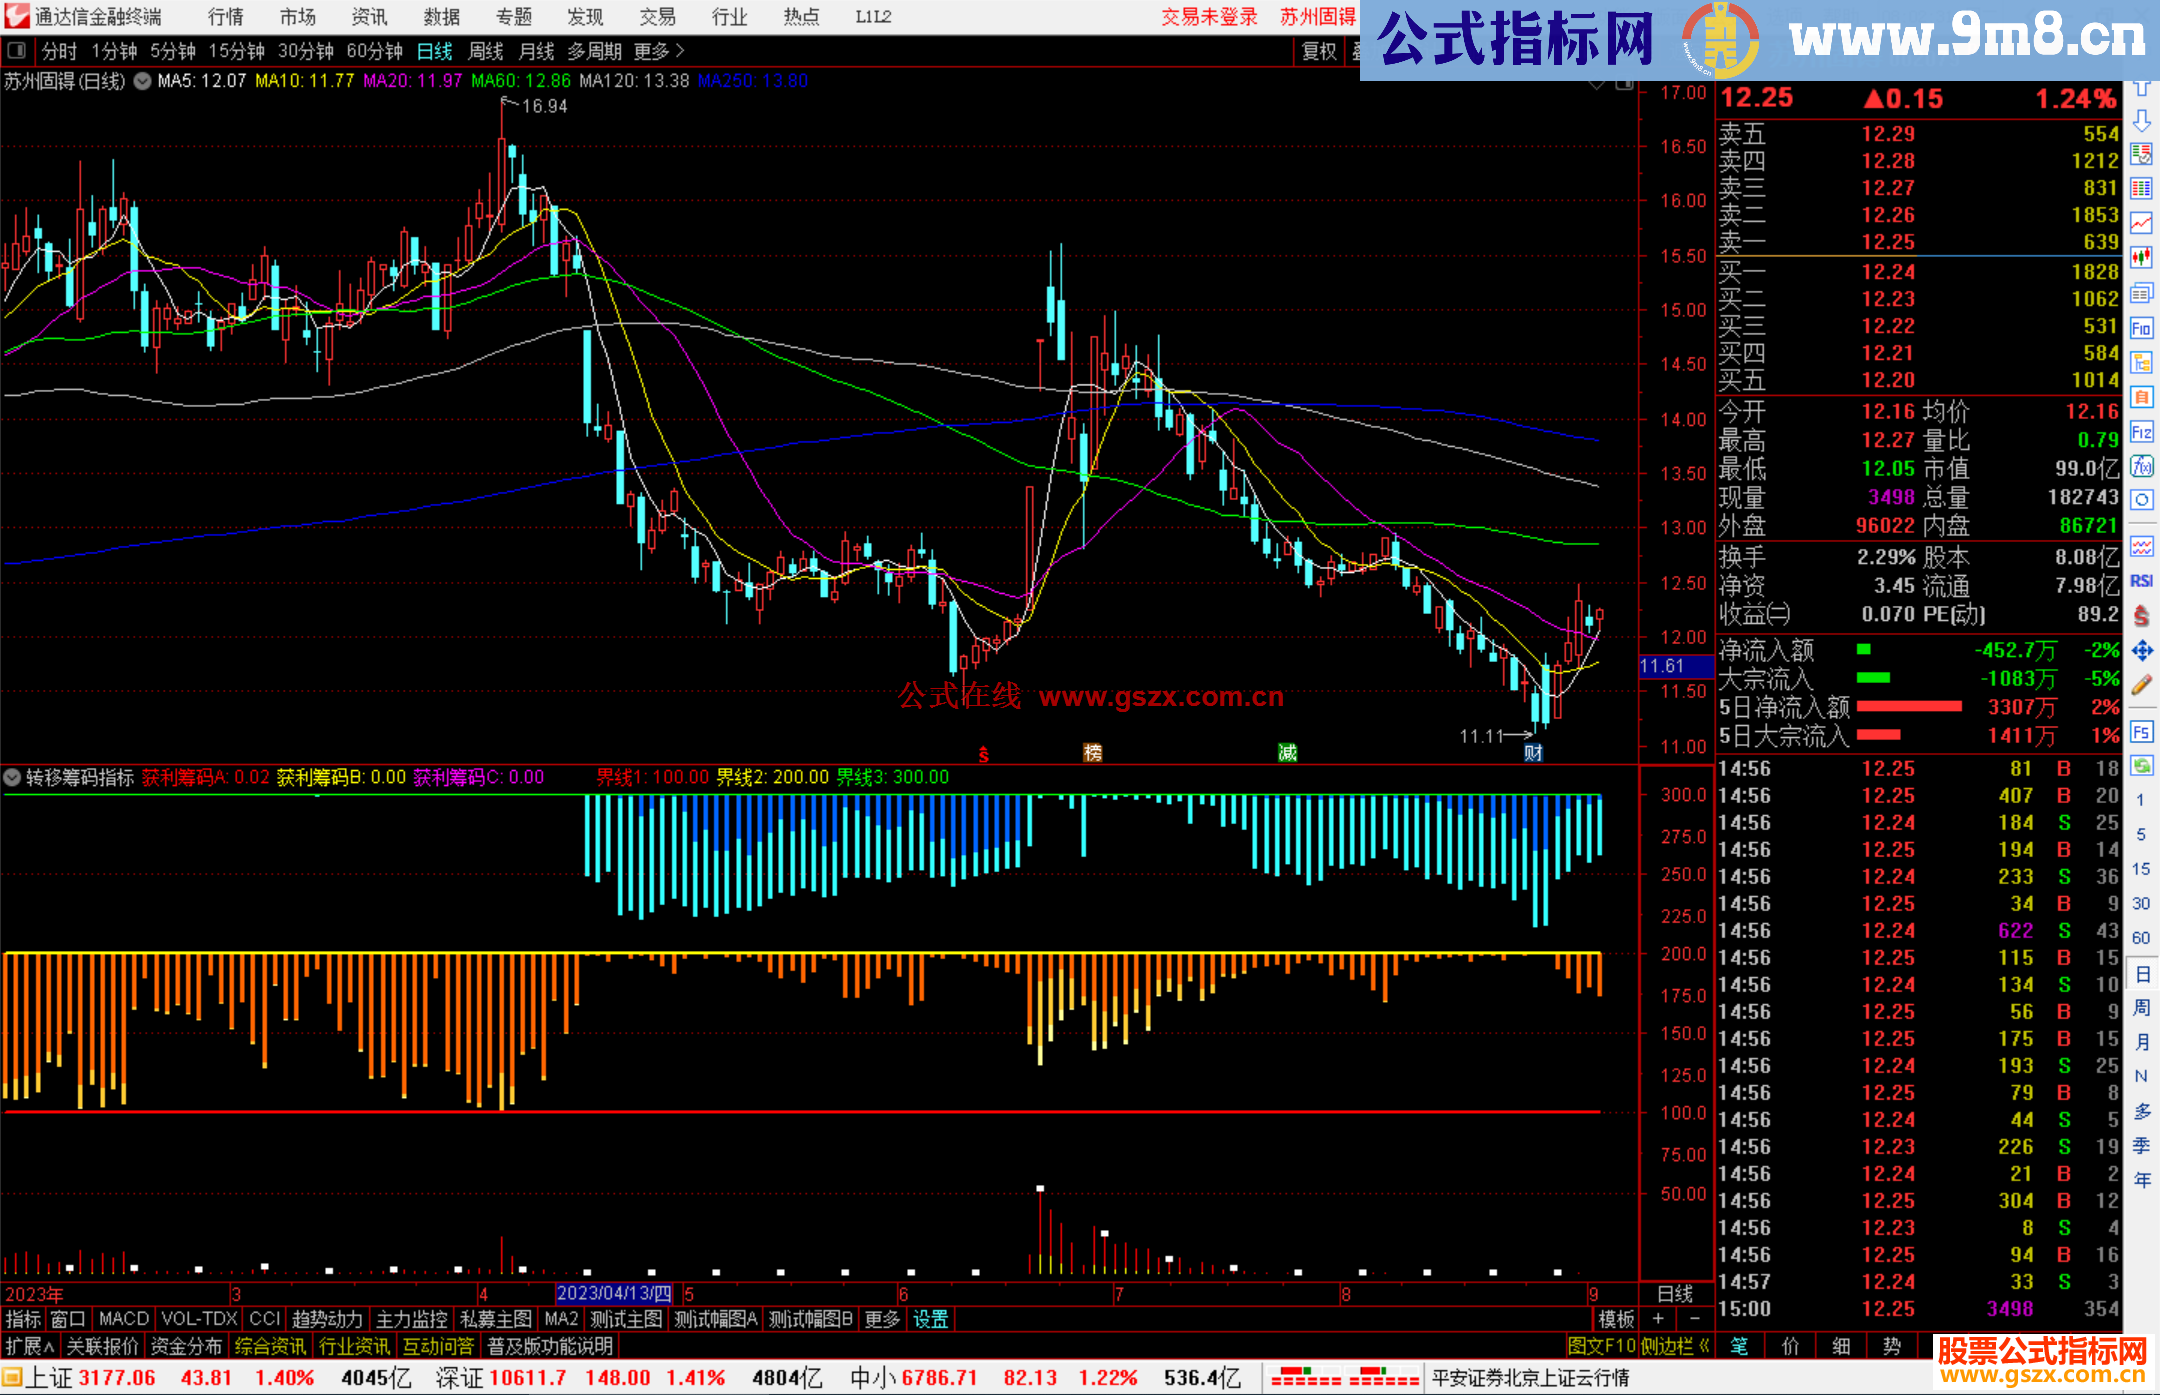The width and height of the screenshot is (2160, 1395).
Task: Click the red dollar sign icon
Action: click(x=2141, y=616)
